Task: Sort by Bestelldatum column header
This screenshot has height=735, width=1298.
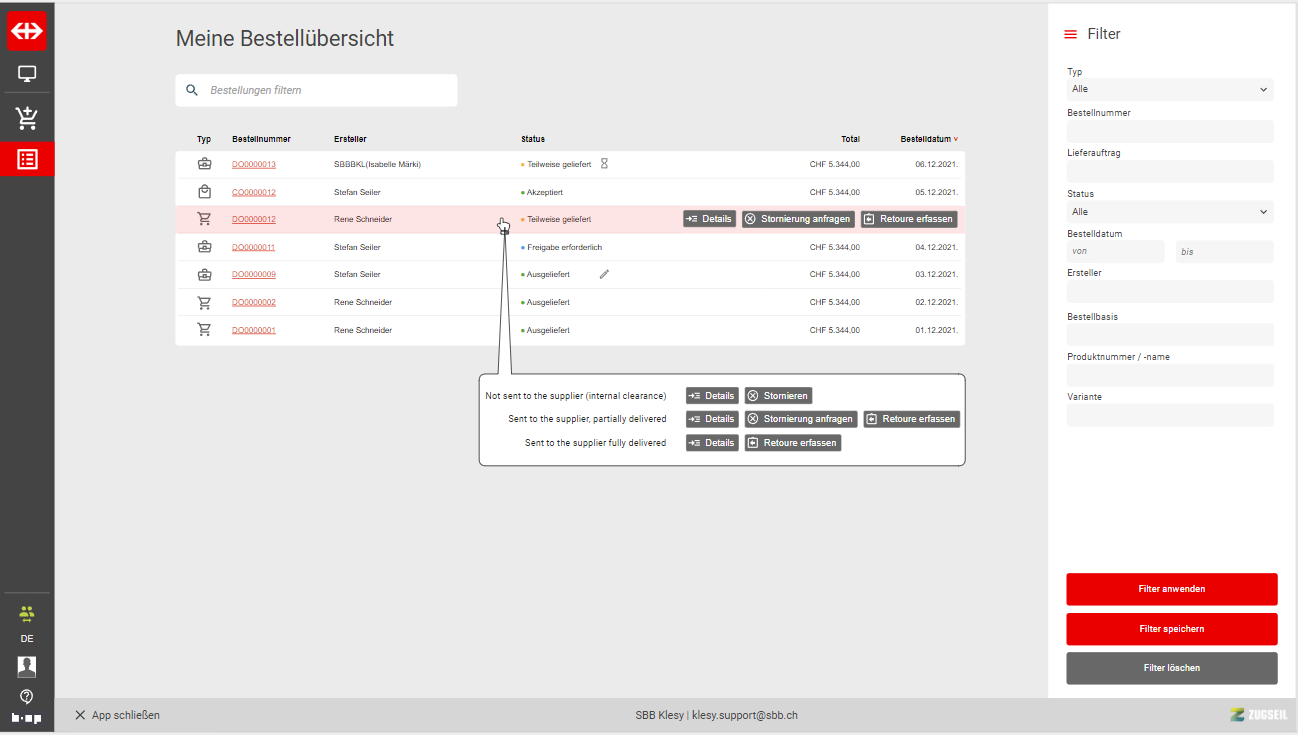Action: (x=927, y=139)
